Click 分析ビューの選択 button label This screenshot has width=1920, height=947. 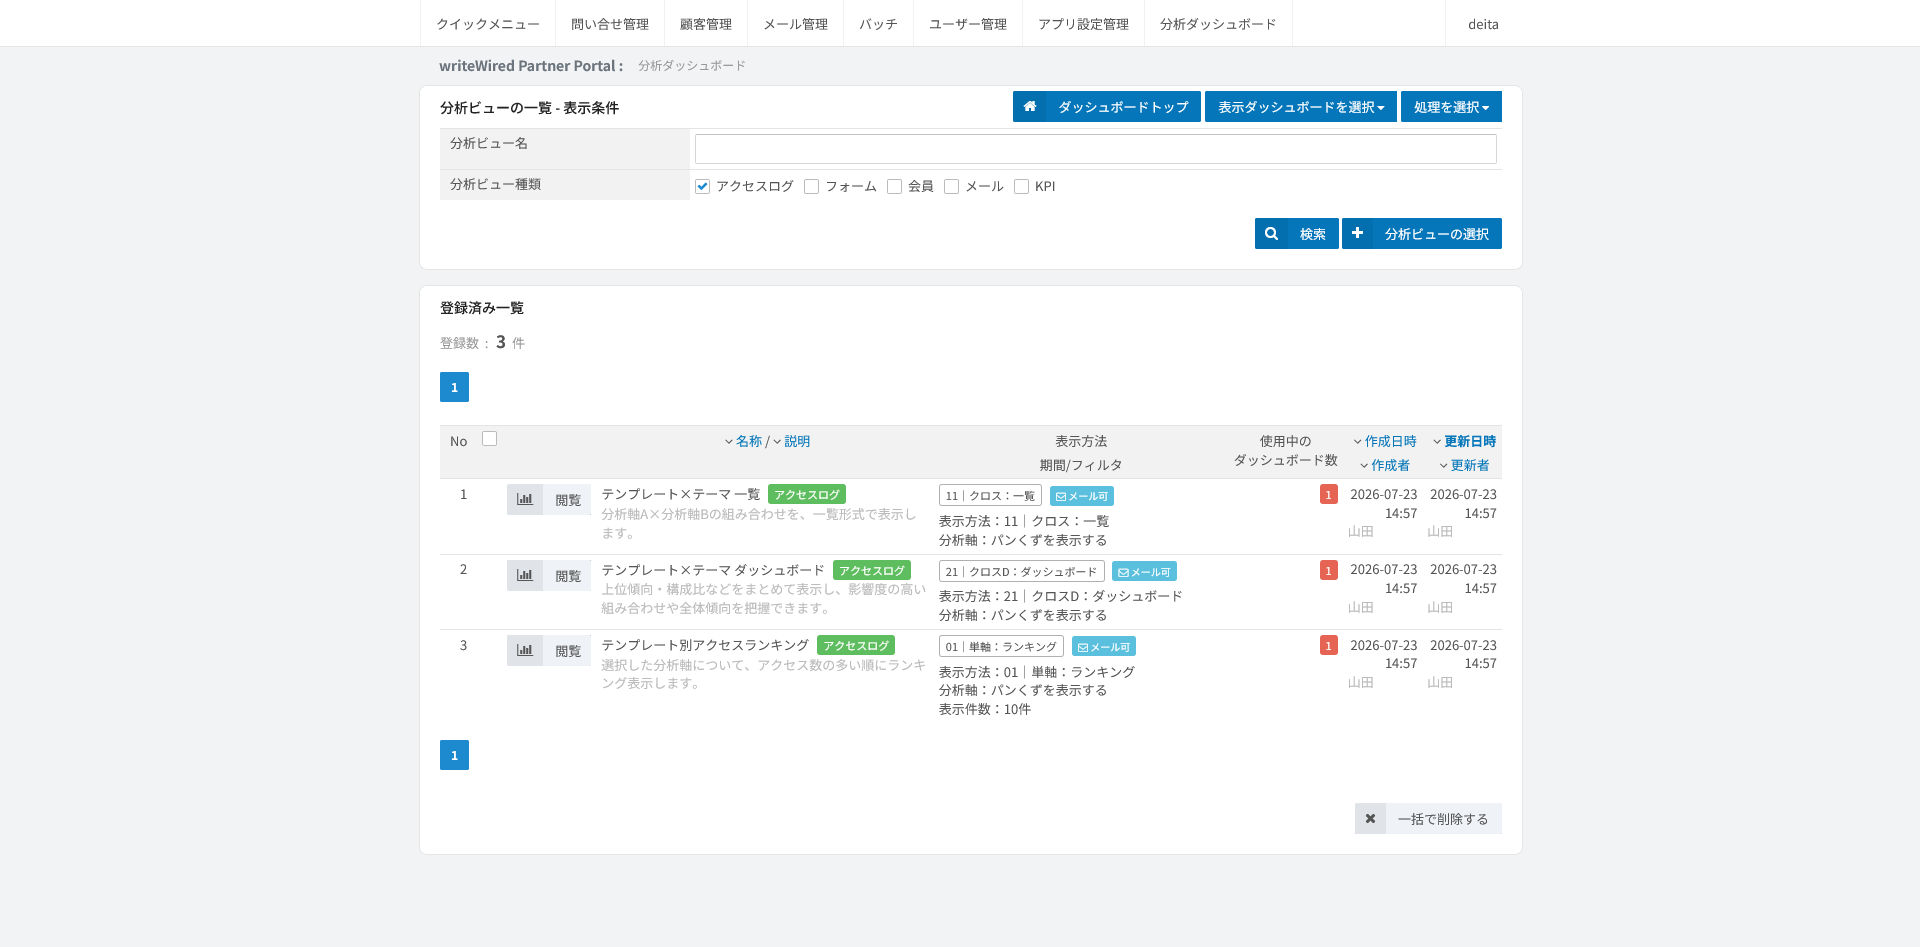[1437, 234]
